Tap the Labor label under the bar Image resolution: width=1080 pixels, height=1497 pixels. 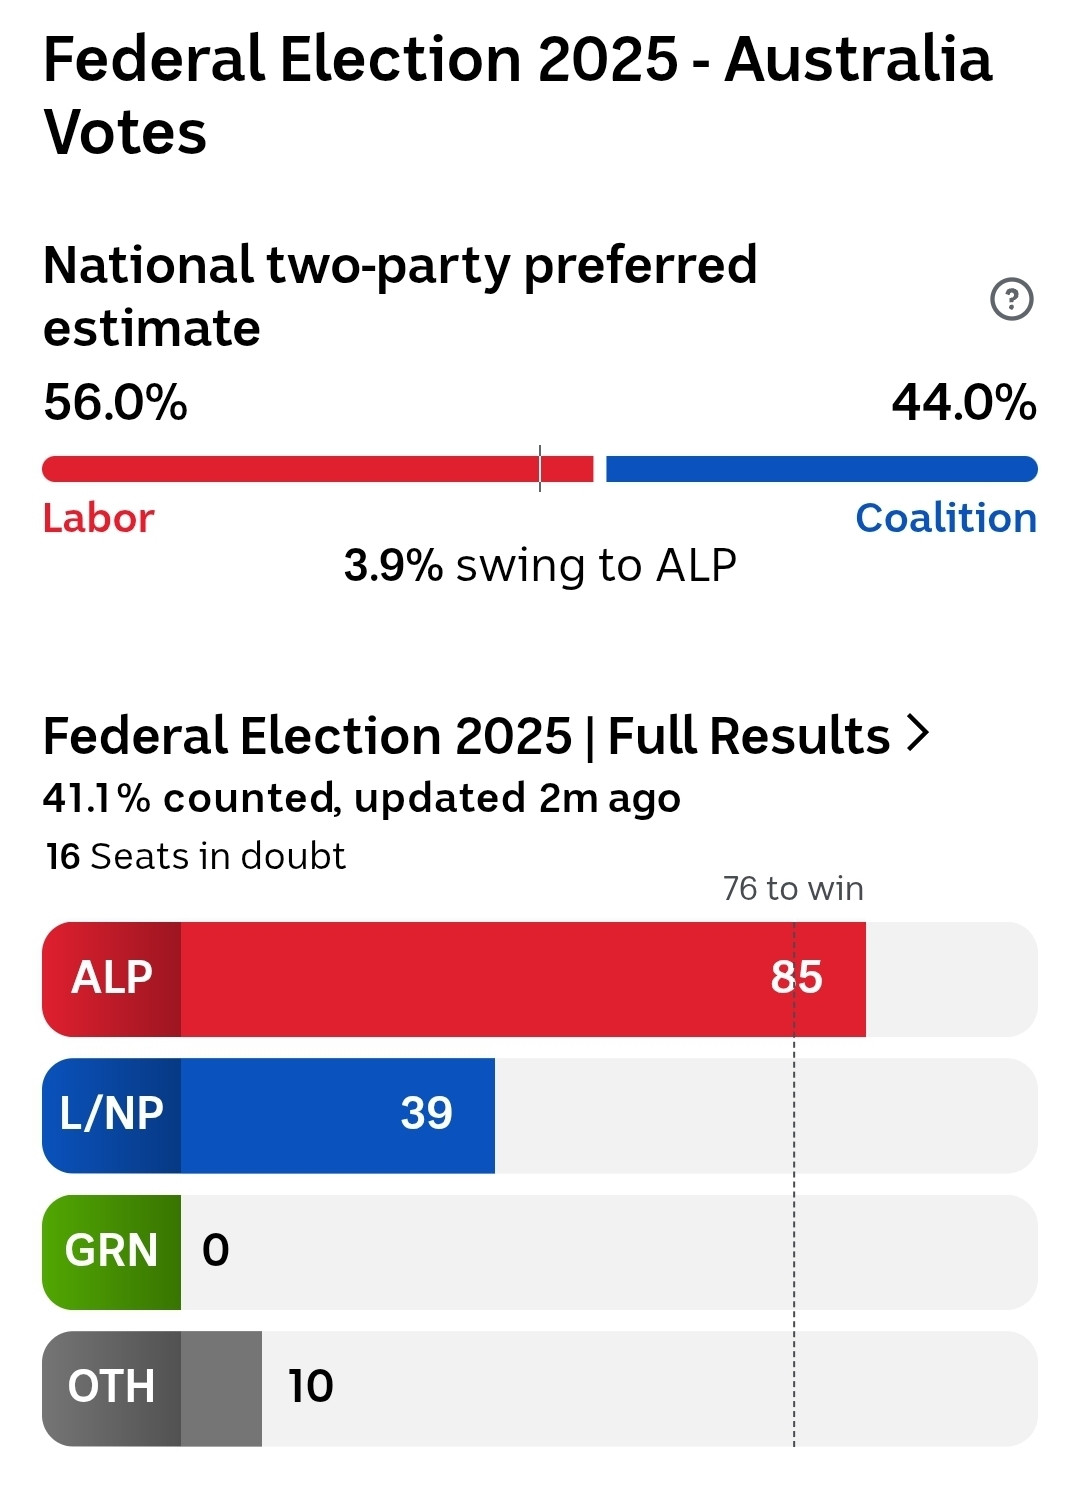point(98,518)
